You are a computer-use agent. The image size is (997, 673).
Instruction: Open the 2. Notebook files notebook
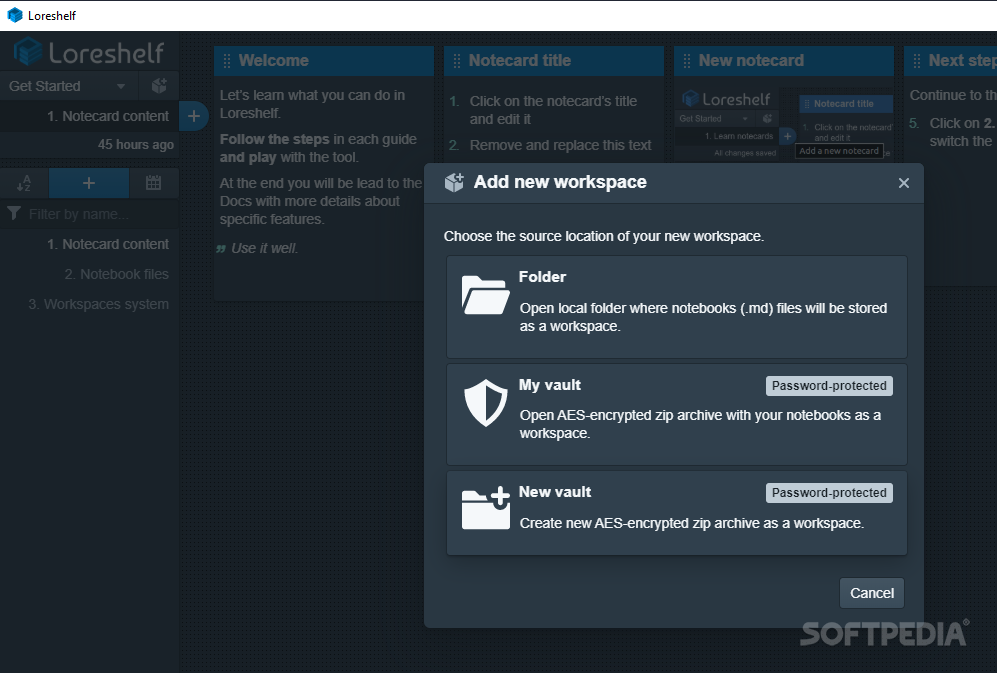click(x=89, y=274)
